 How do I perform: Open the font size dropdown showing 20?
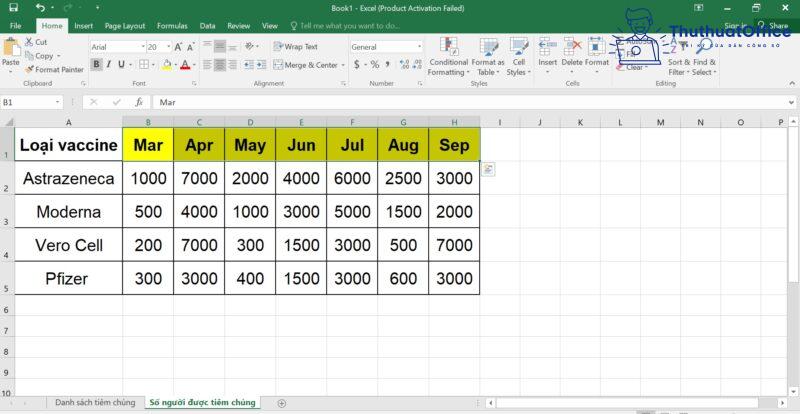(168, 47)
